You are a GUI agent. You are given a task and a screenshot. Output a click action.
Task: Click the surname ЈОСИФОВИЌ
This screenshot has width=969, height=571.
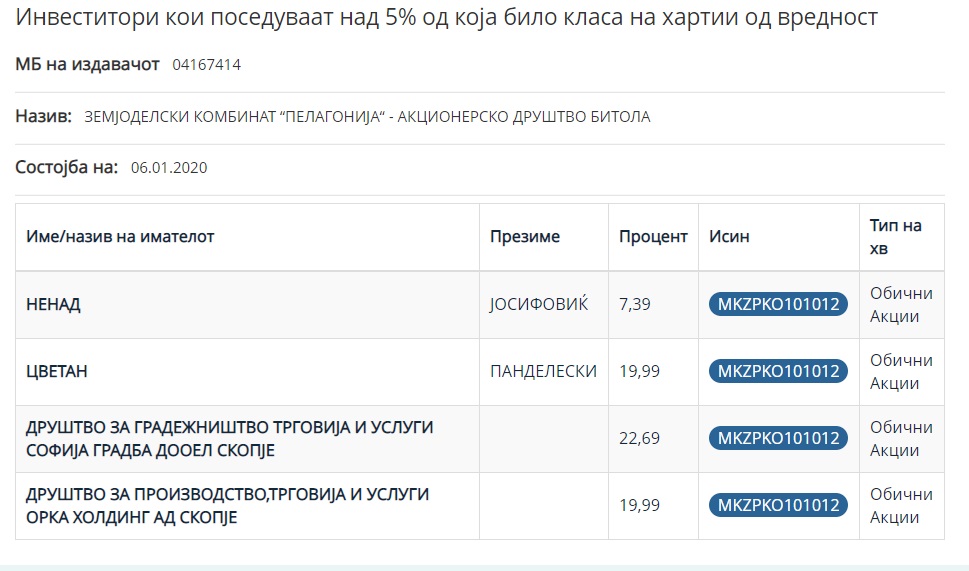pos(539,304)
